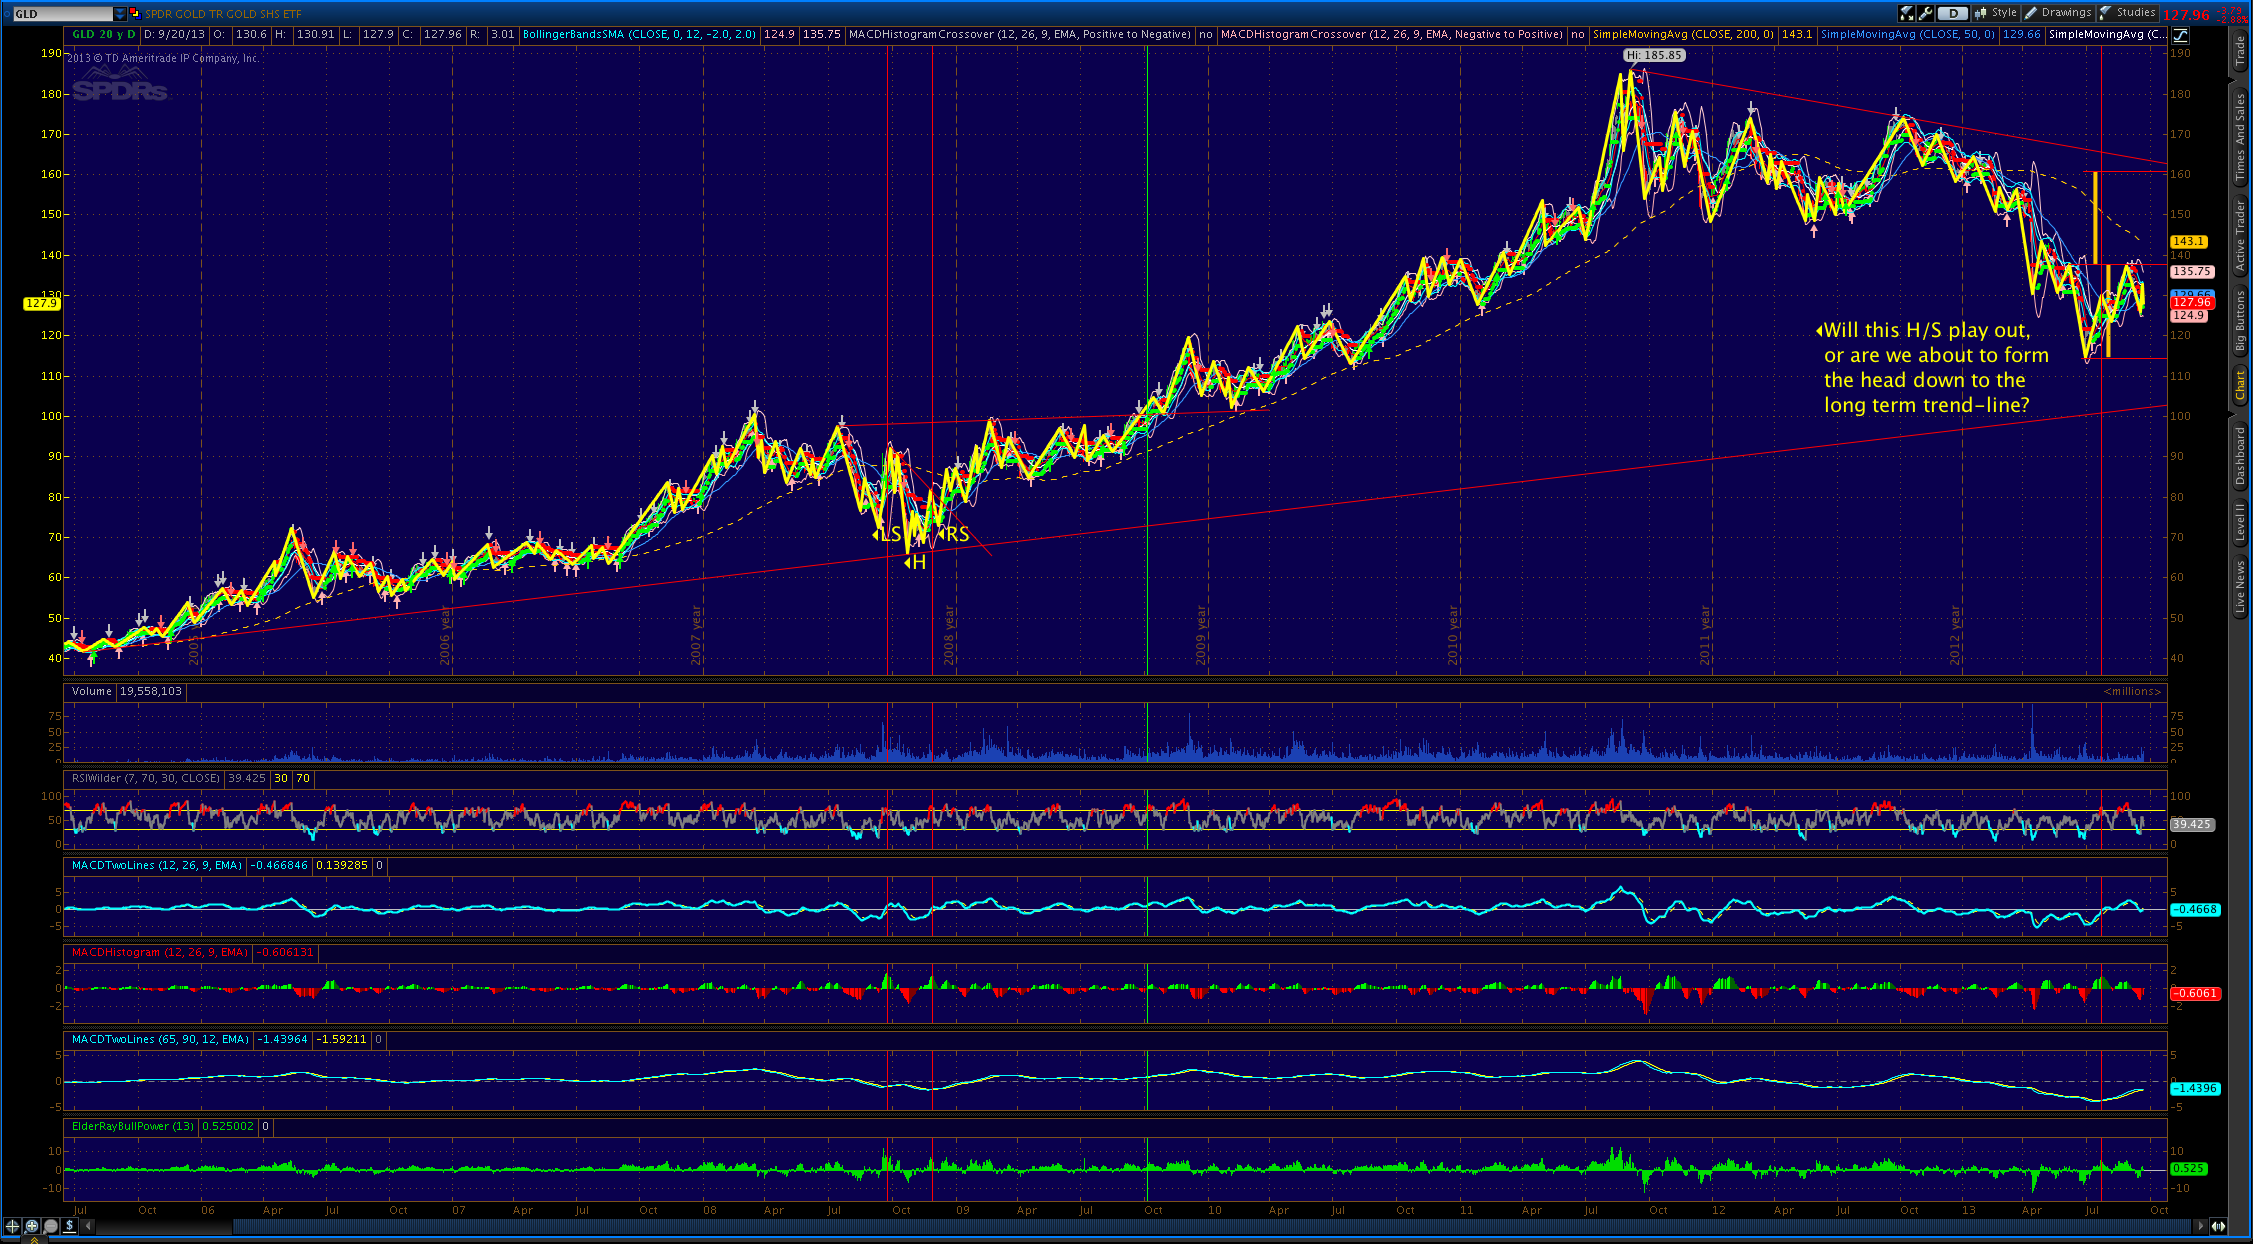Click ElderRayBullPower (13) label

pyautogui.click(x=133, y=1126)
